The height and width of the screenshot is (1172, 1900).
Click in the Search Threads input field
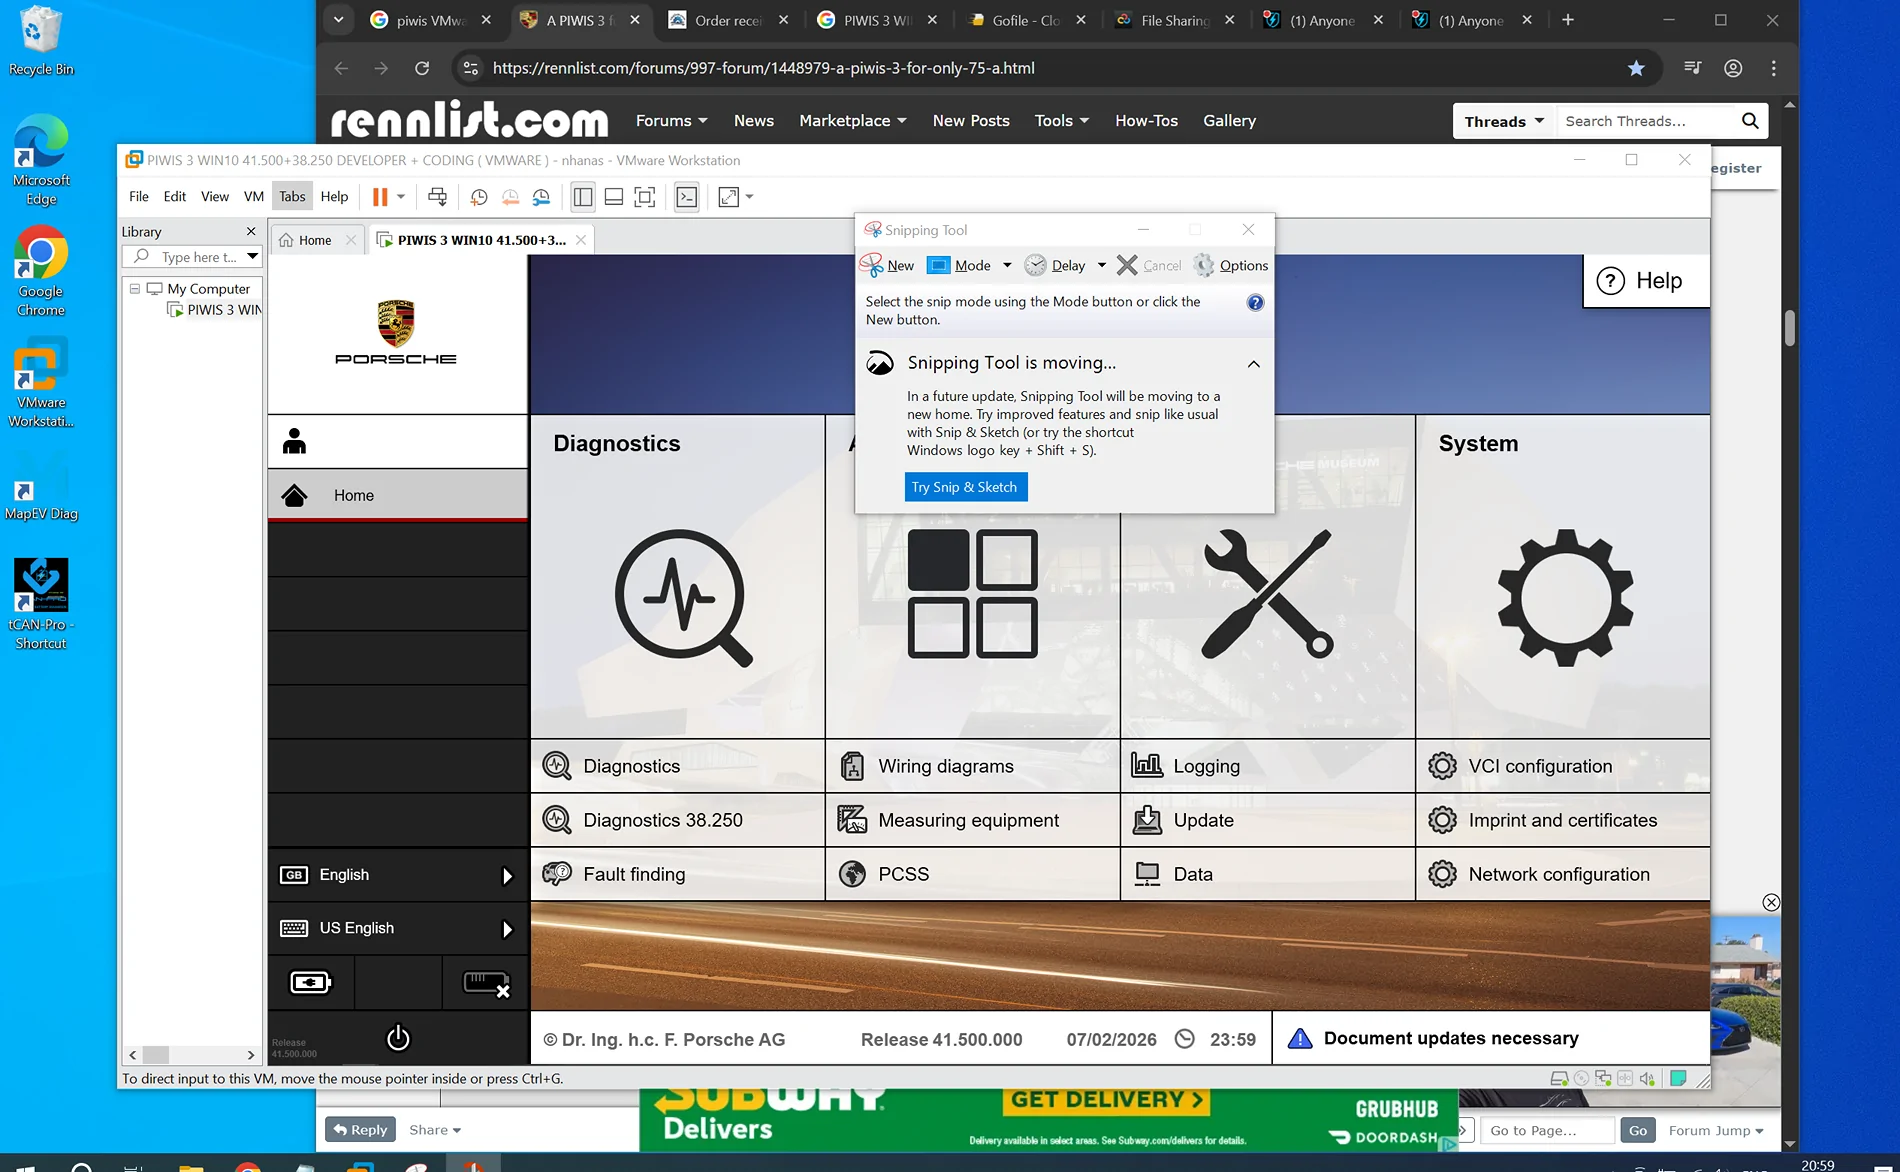pyautogui.click(x=1645, y=121)
